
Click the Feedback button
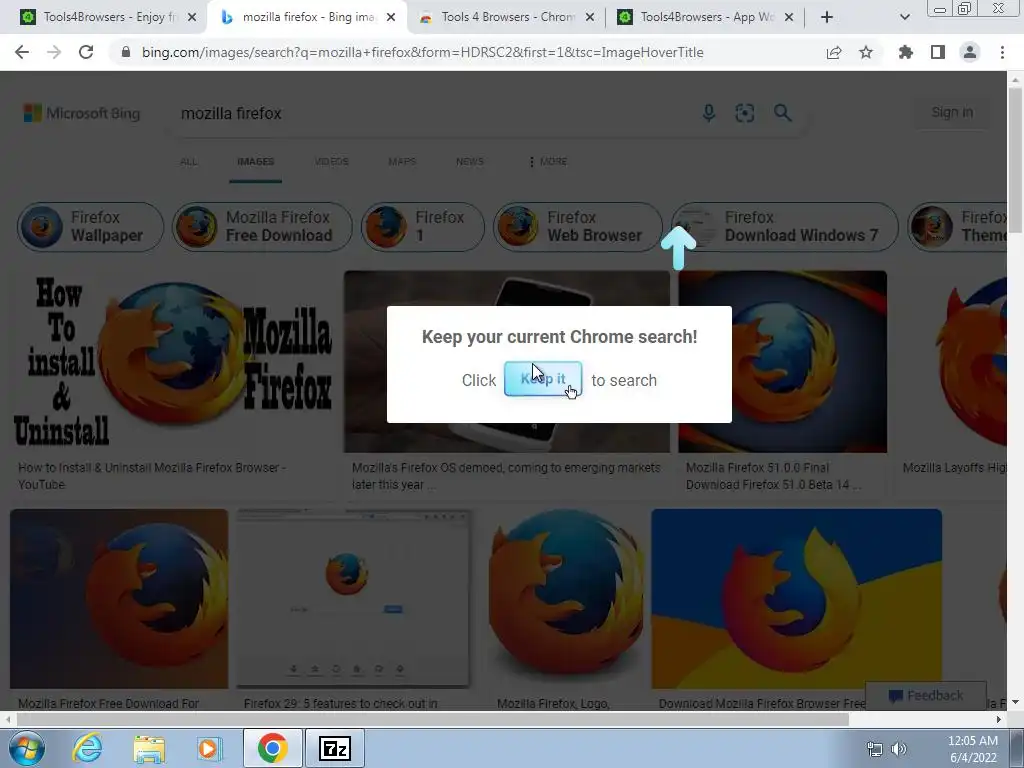point(926,696)
